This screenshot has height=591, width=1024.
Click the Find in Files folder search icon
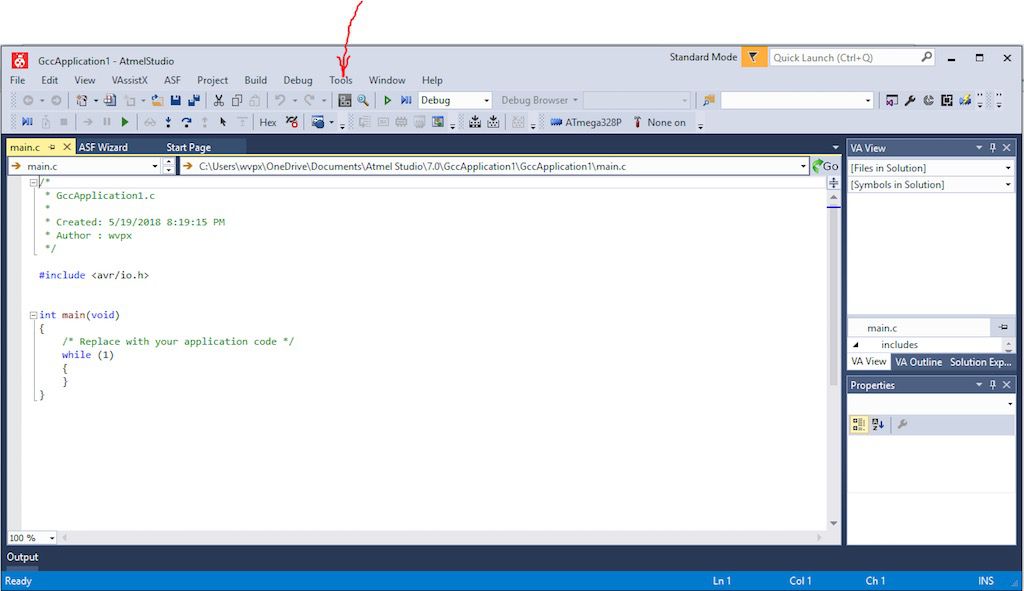pyautogui.click(x=709, y=101)
